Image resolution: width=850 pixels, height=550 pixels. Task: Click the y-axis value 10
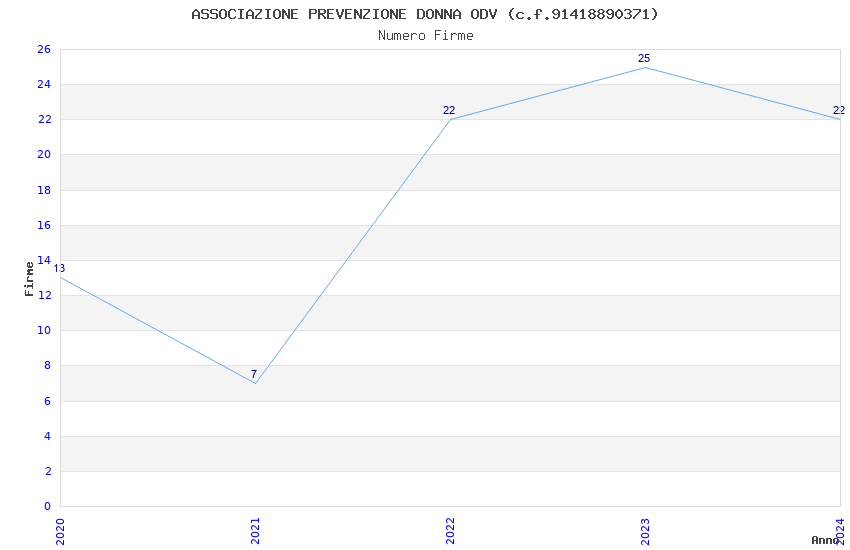click(44, 331)
